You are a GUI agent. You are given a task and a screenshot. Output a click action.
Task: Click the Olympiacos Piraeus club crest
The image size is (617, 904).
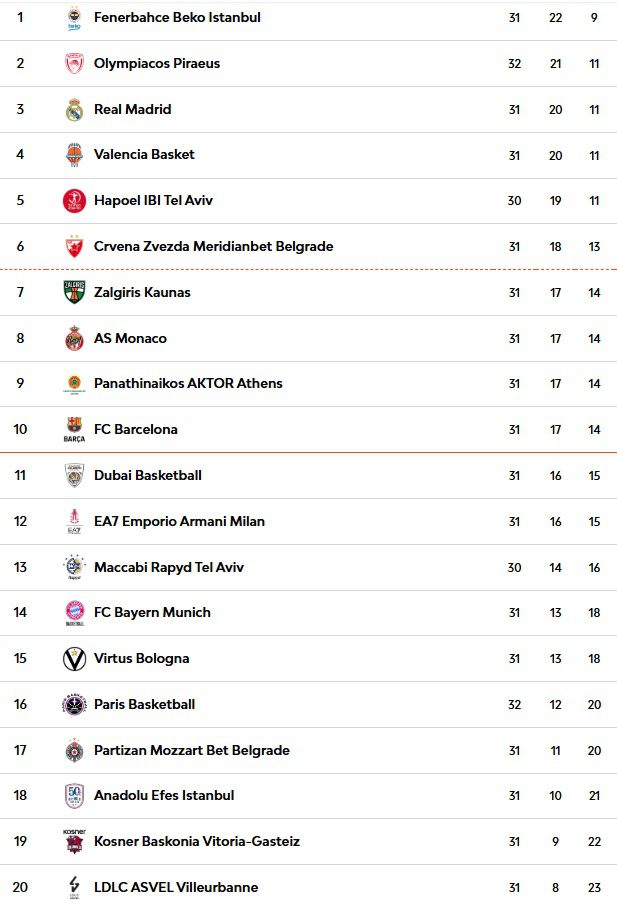point(74,63)
